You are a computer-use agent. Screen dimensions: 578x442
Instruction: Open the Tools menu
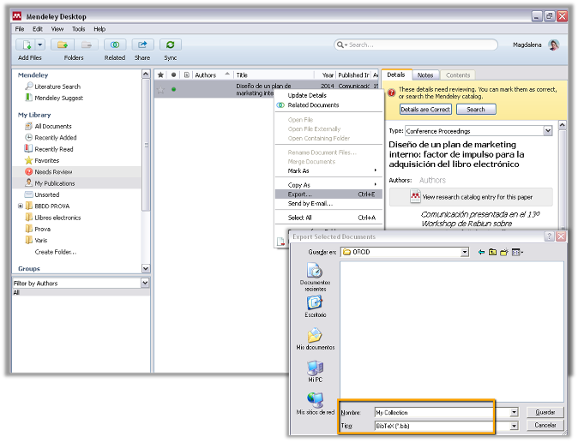[x=79, y=29]
